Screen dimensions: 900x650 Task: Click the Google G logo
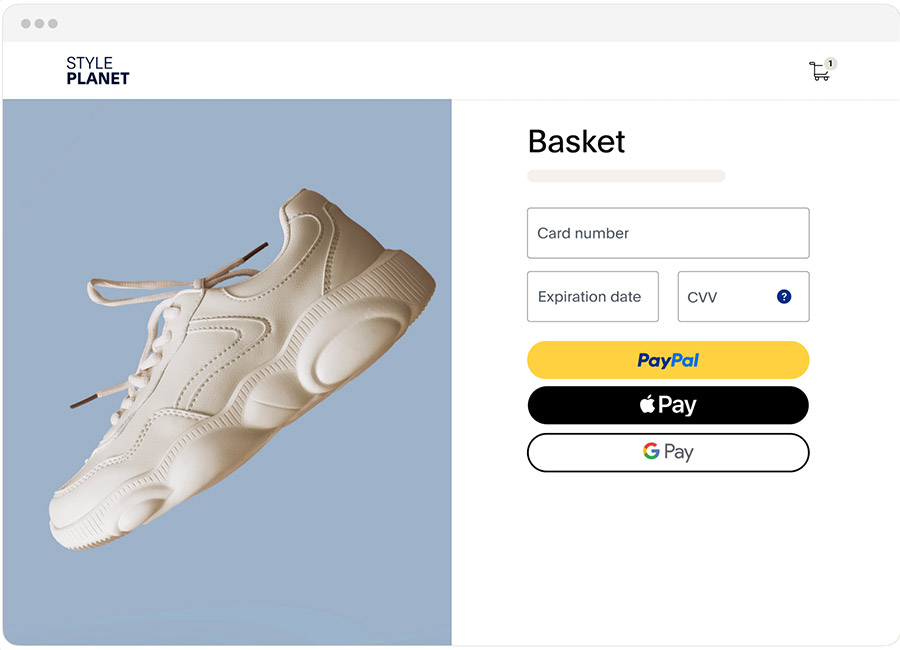(x=651, y=452)
